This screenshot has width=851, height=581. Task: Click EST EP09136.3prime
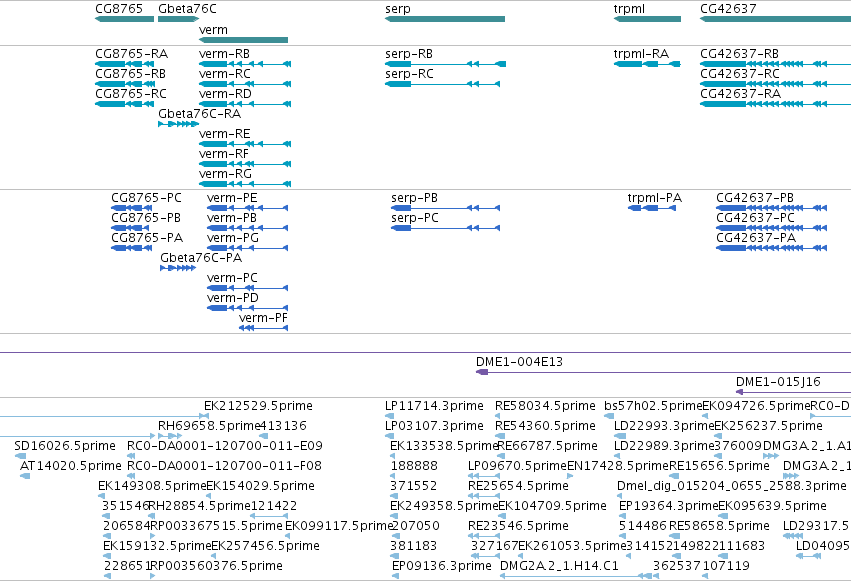[x=442, y=566]
